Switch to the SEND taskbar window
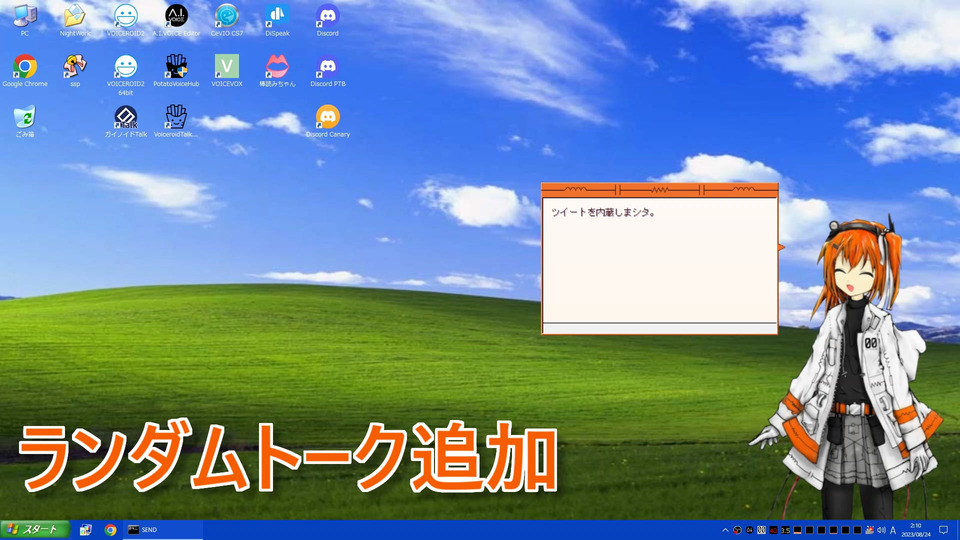The height and width of the screenshot is (540, 960). [x=163, y=530]
